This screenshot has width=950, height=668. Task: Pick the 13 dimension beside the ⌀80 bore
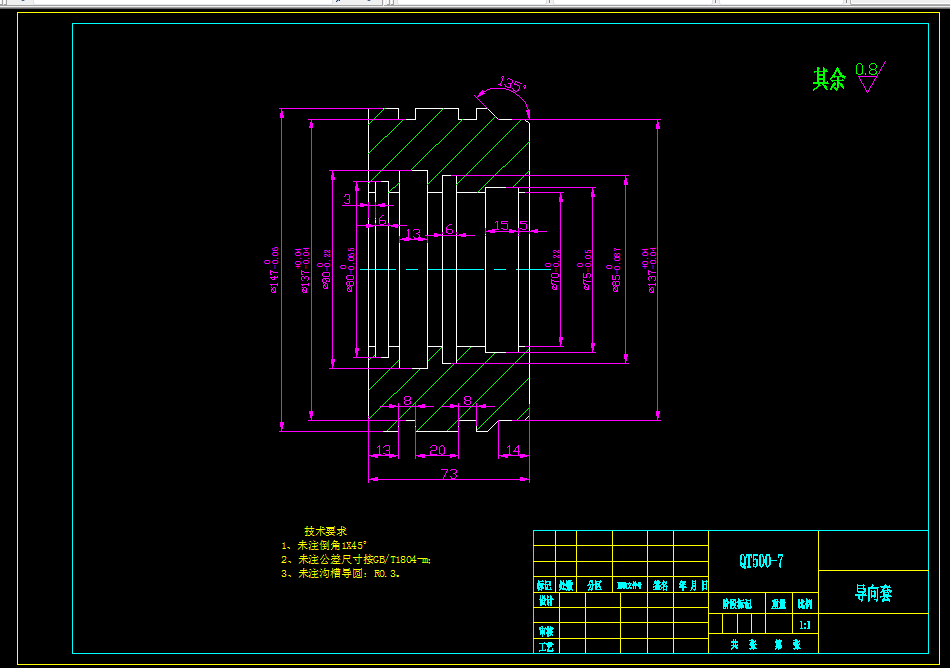click(413, 233)
